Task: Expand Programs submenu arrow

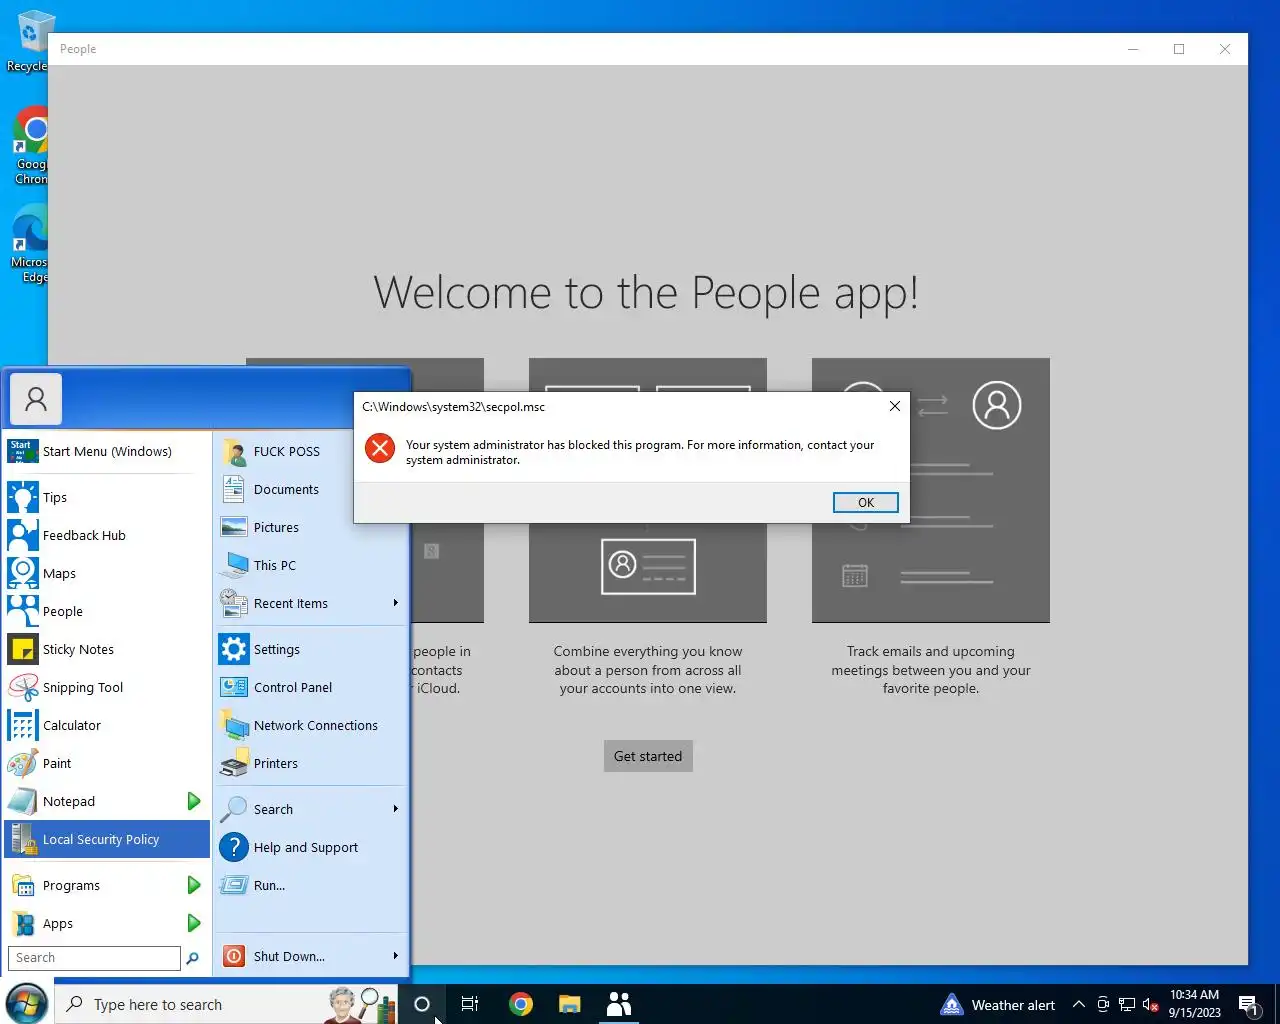Action: (x=194, y=885)
